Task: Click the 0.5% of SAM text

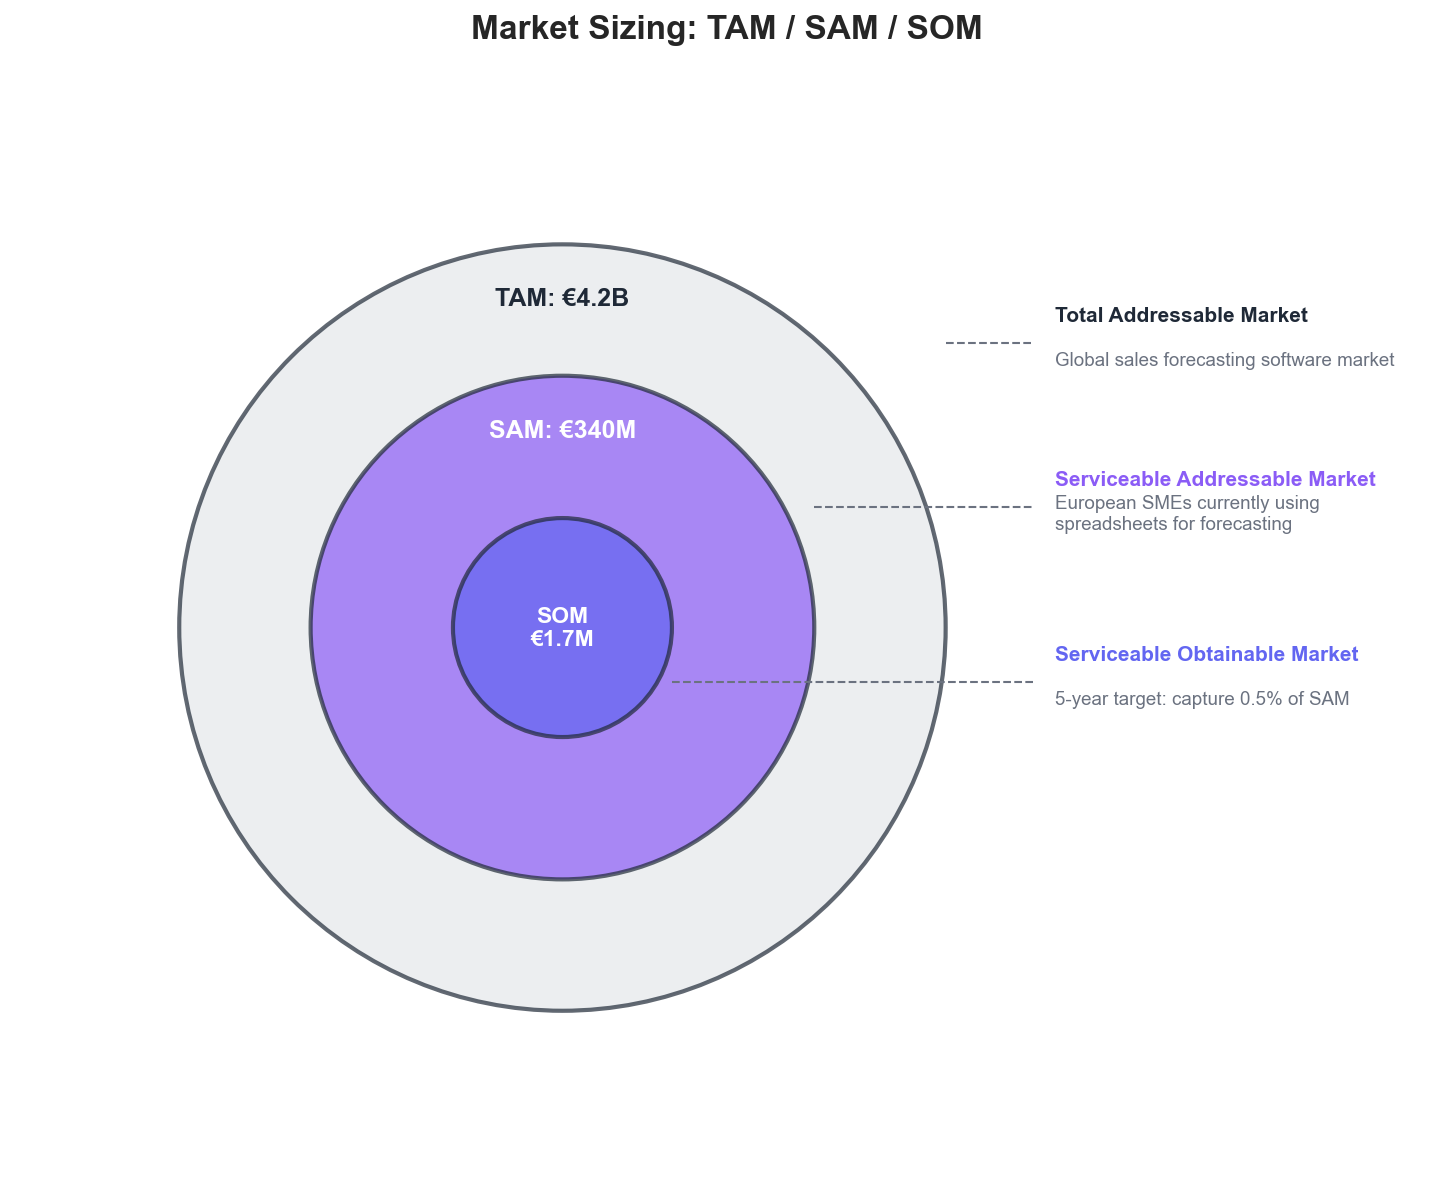Action: click(1294, 699)
